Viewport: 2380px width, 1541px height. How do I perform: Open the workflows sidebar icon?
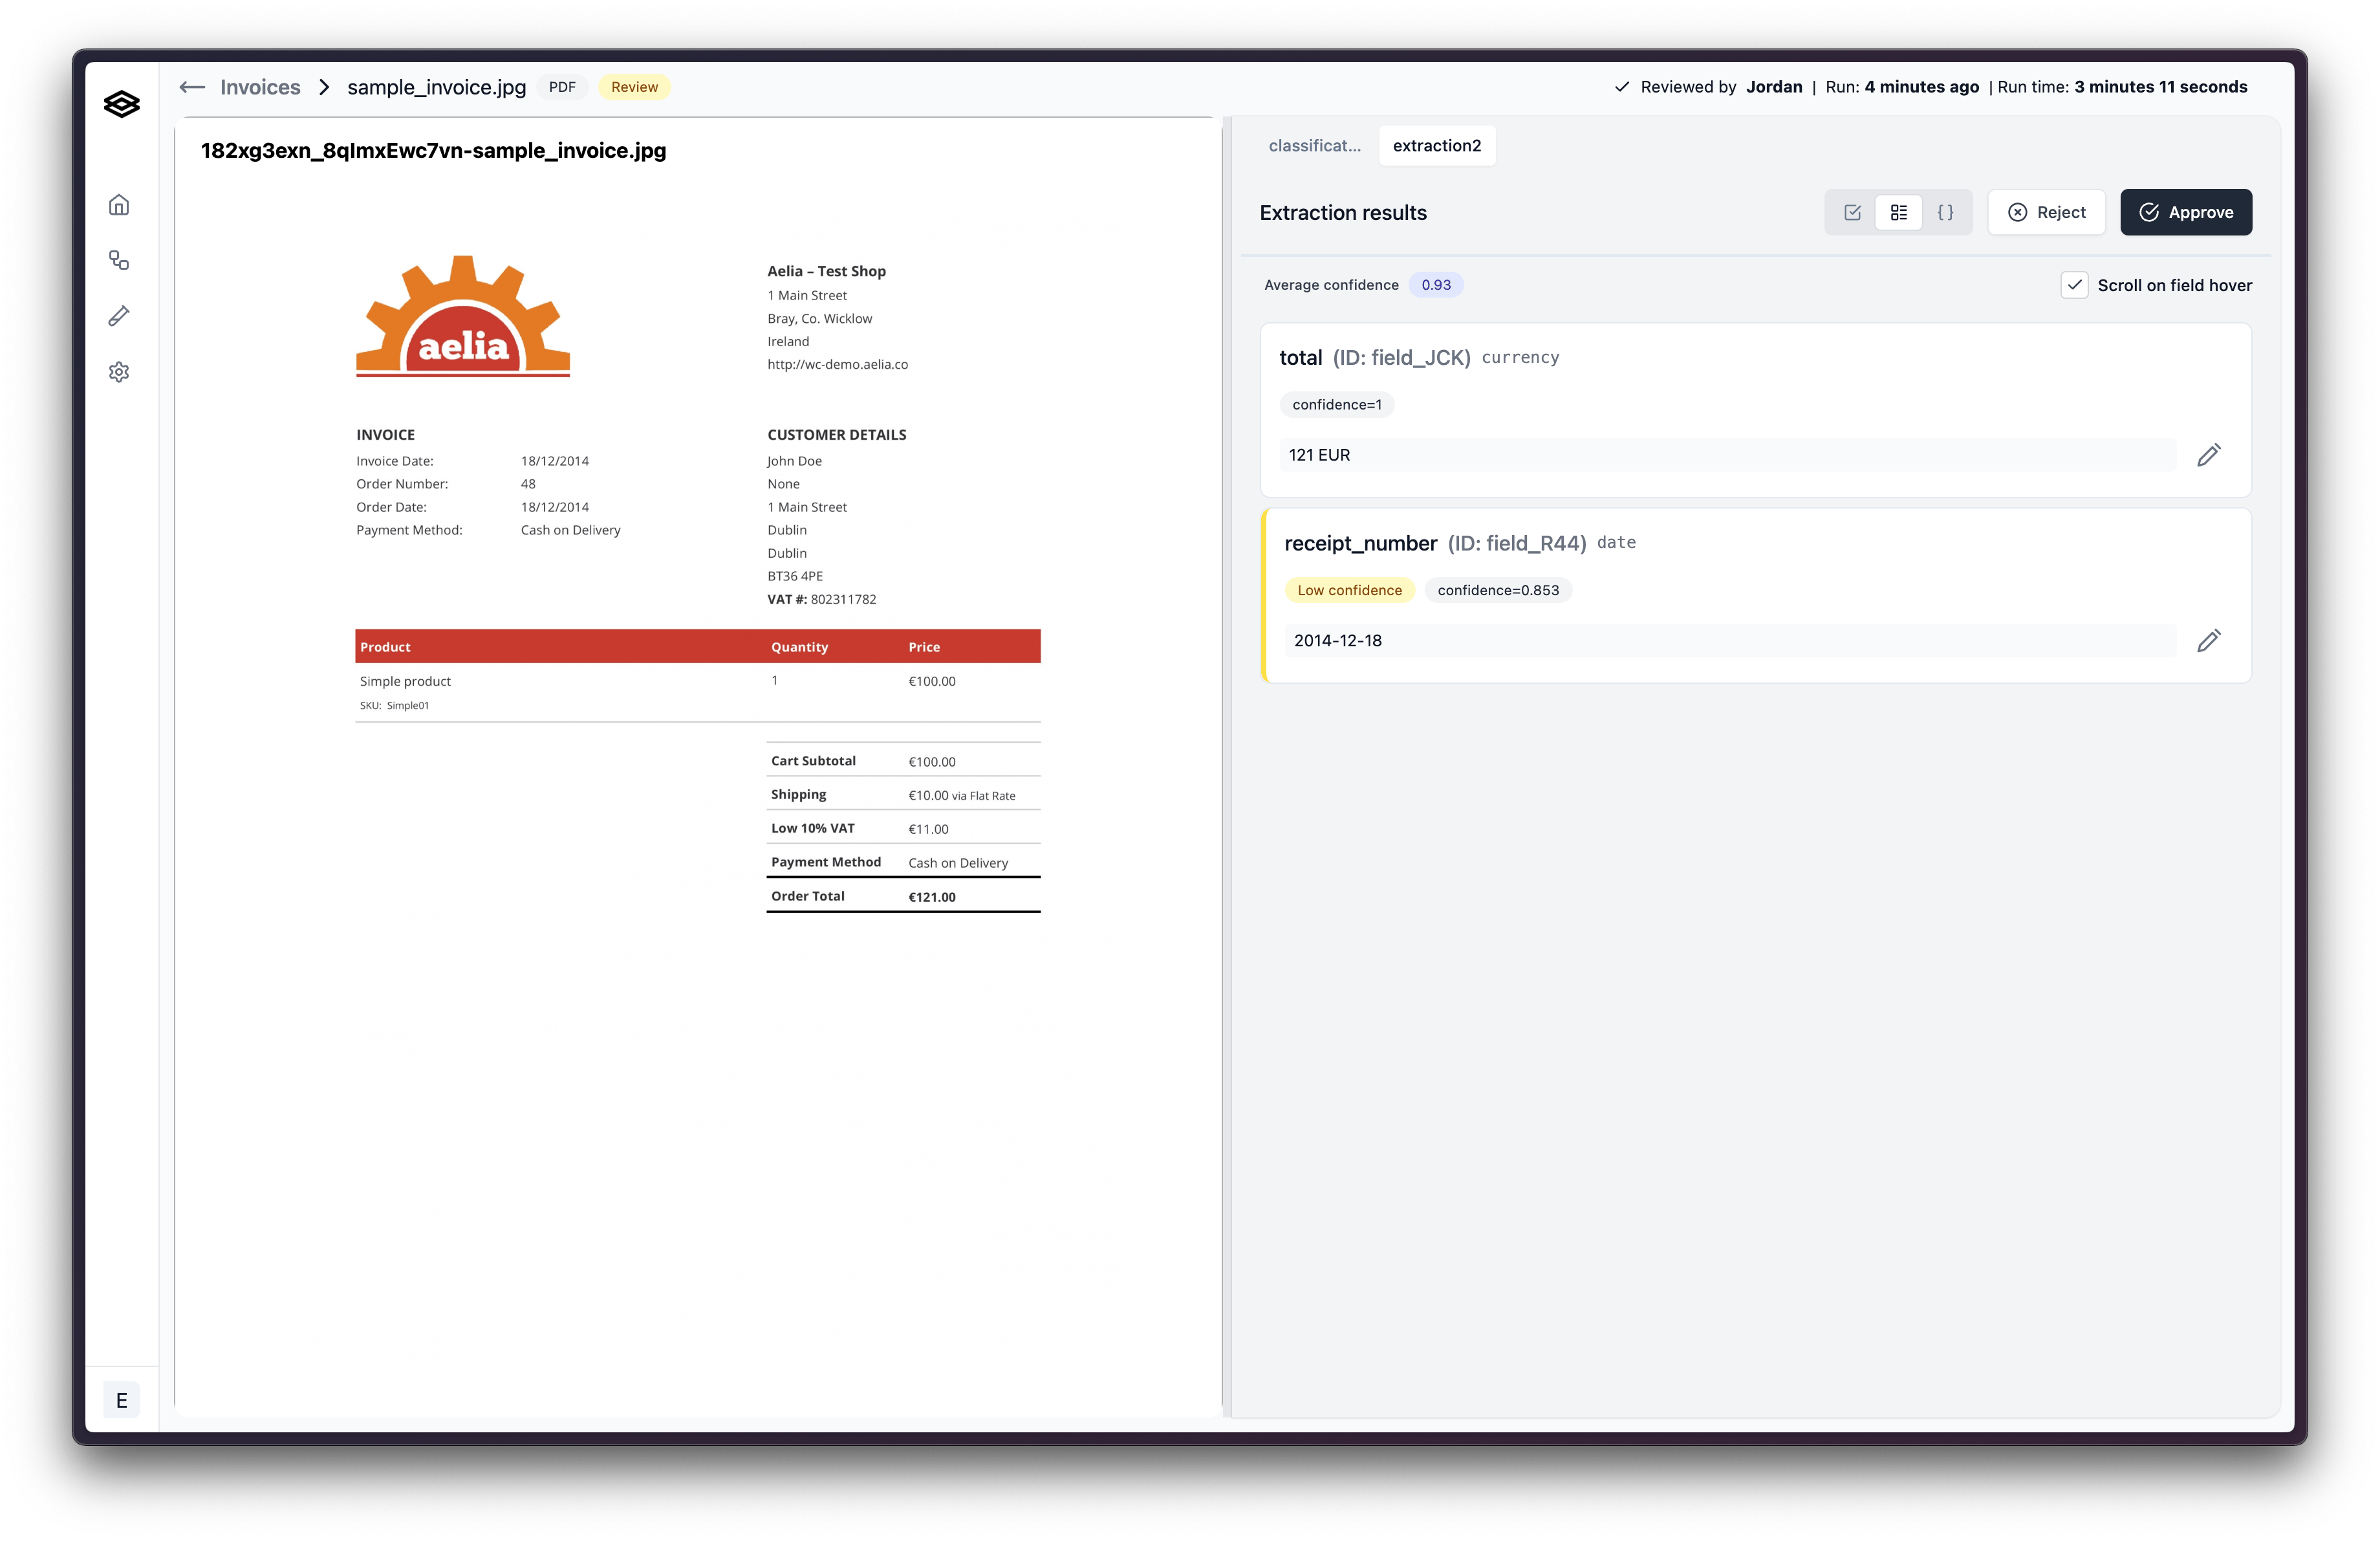point(119,261)
